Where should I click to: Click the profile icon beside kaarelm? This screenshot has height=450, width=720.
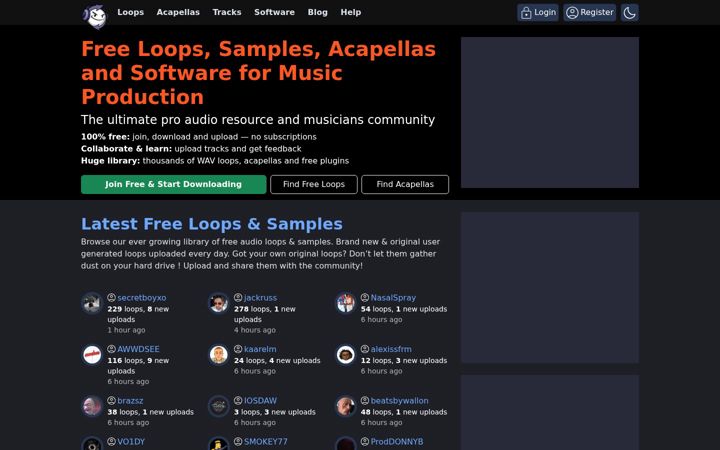pos(238,349)
